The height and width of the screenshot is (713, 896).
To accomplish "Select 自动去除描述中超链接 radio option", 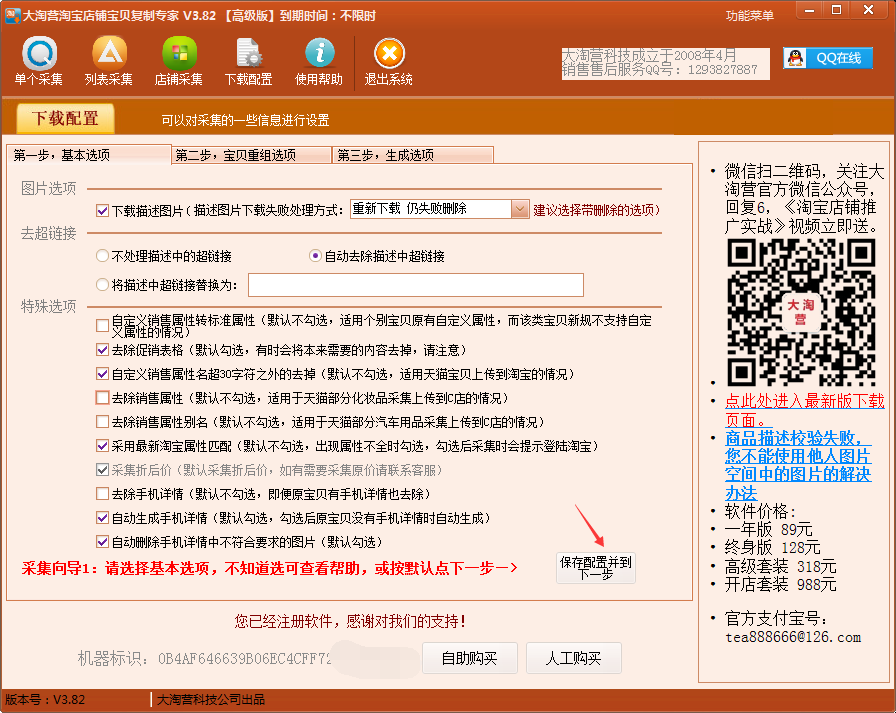I will tap(315, 256).
